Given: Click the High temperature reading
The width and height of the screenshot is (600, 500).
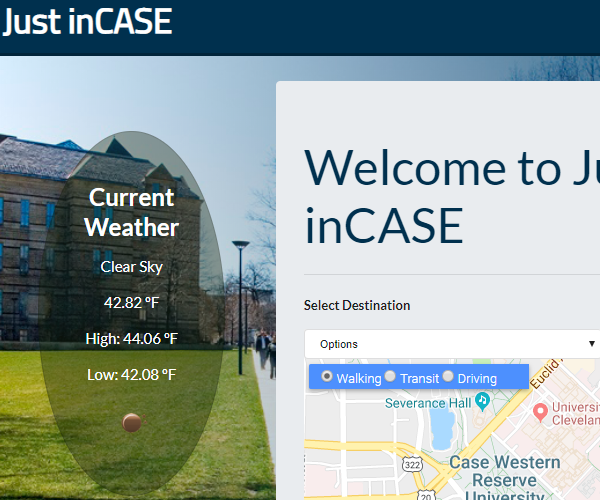Looking at the screenshot, I should click(131, 339).
